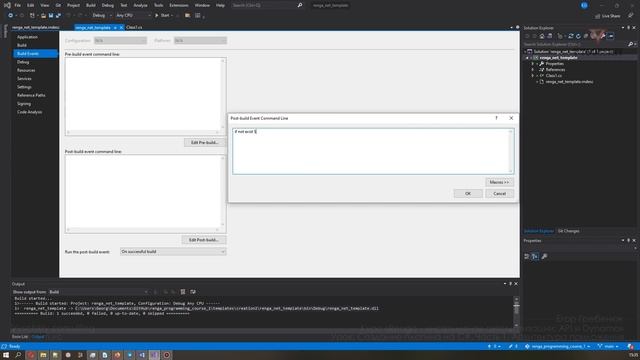The height and width of the screenshot is (360, 640).
Task: Click the search magnifier icon in title bar
Action: pos(300,5)
